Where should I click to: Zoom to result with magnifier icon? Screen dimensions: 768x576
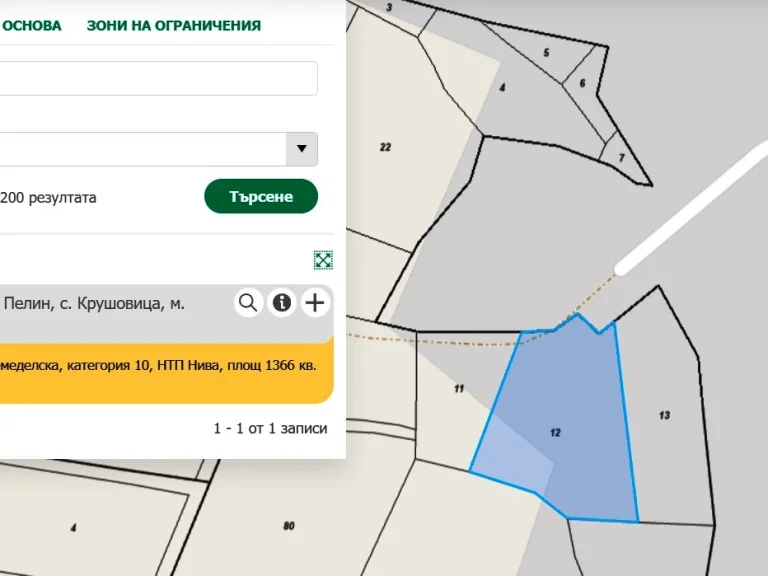[x=248, y=303]
